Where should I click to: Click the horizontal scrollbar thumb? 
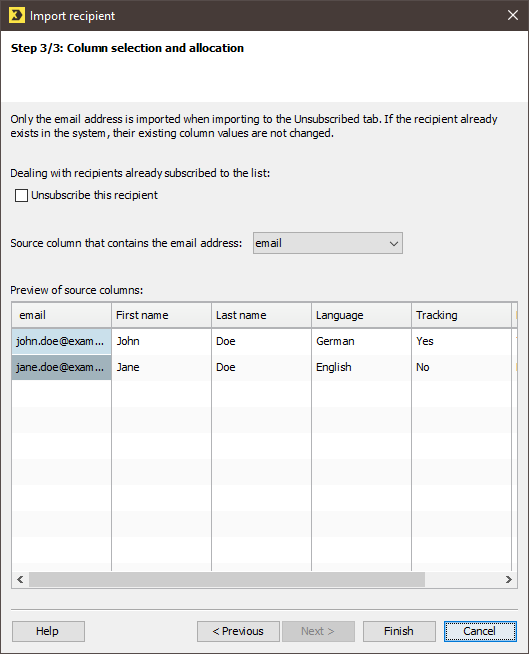[227, 579]
